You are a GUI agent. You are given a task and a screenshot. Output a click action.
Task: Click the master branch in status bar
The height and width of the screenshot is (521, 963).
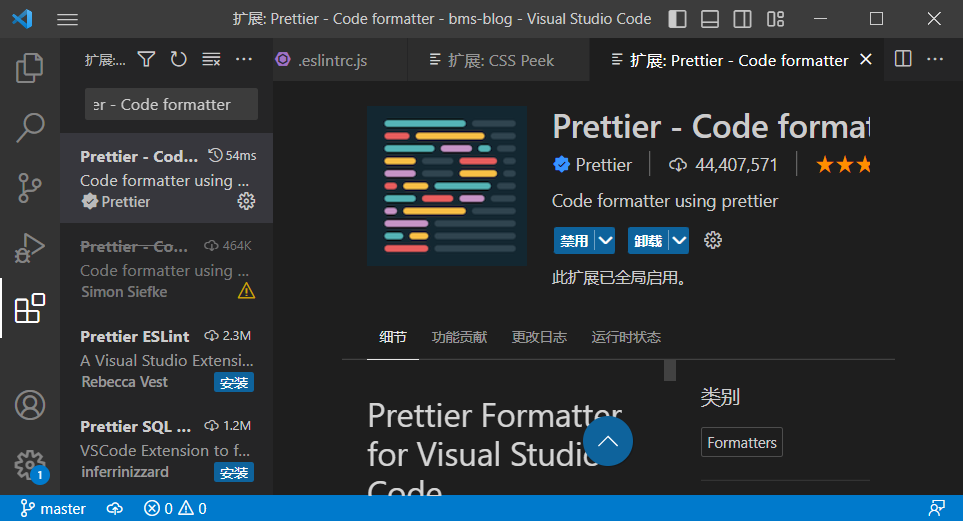pos(53,509)
